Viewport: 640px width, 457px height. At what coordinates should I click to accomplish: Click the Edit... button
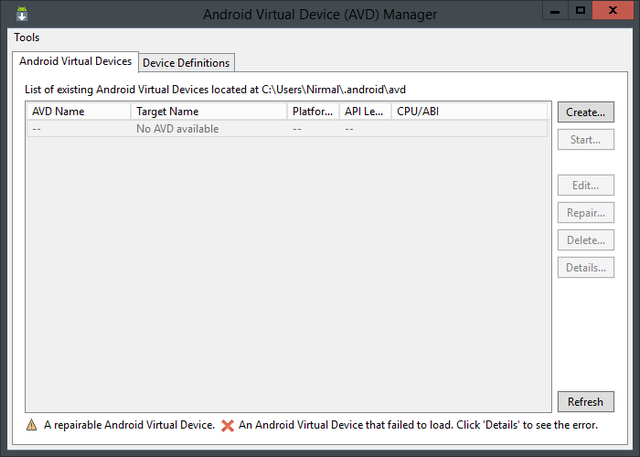tap(586, 185)
